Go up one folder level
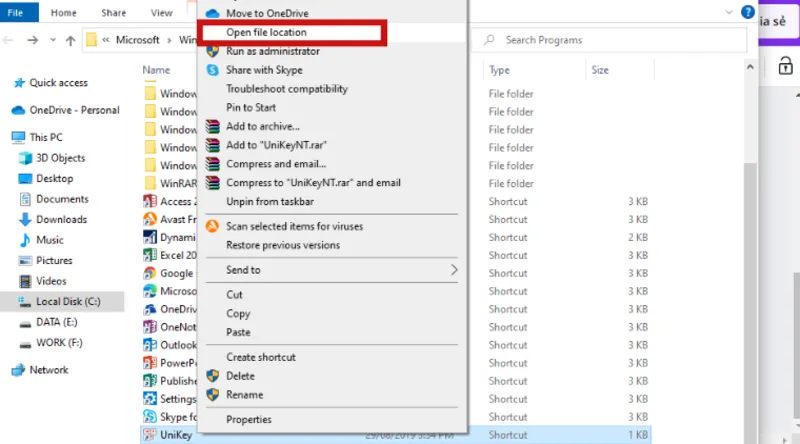This screenshot has width=800, height=444. pyautogui.click(x=70, y=40)
